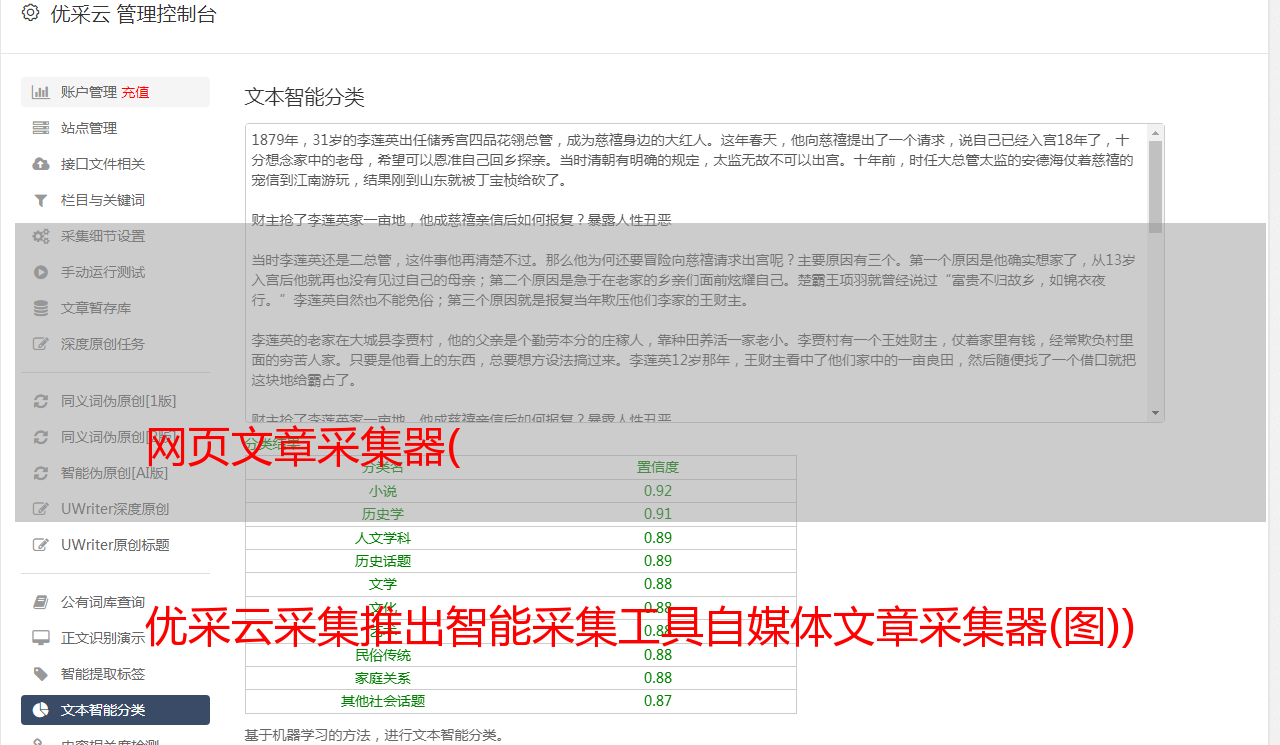Click the text area scrollbar up arrow
This screenshot has width=1280, height=745.
pos(1156,133)
